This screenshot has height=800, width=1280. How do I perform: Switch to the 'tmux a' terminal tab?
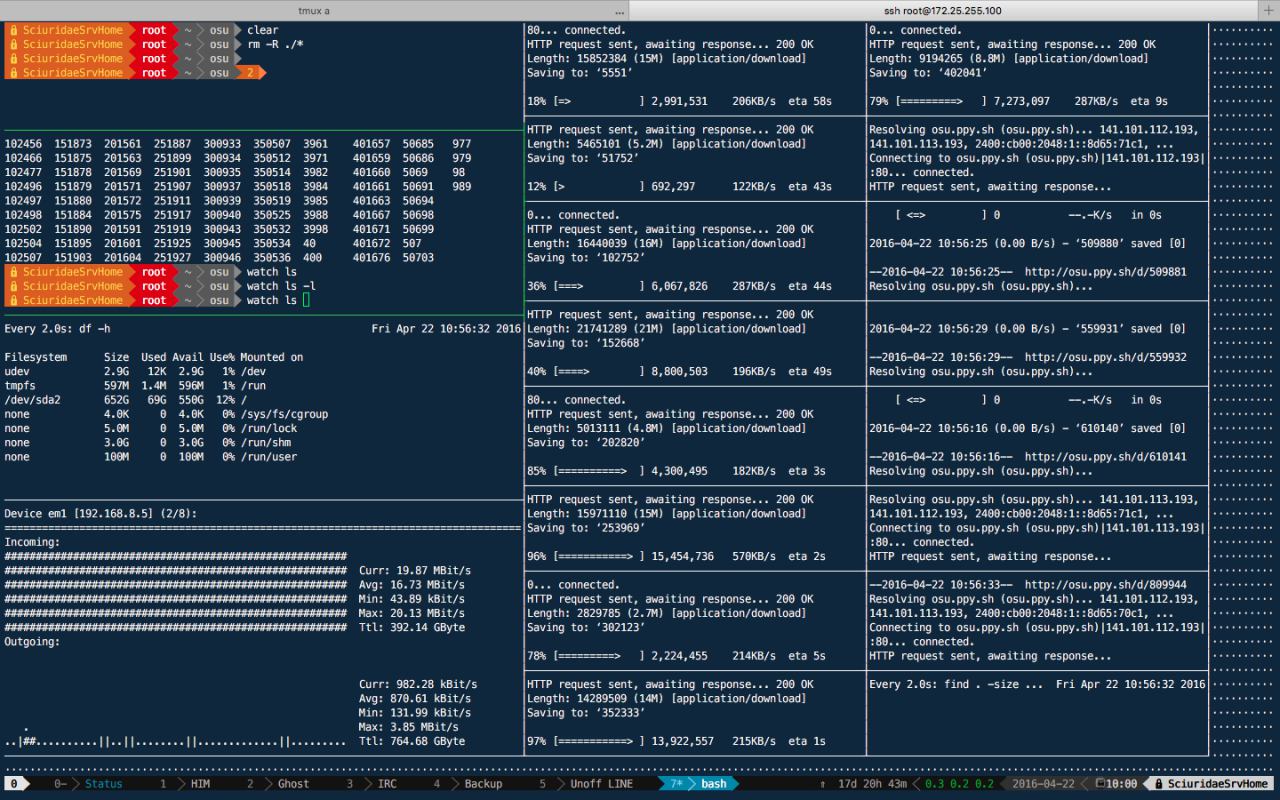pos(314,10)
